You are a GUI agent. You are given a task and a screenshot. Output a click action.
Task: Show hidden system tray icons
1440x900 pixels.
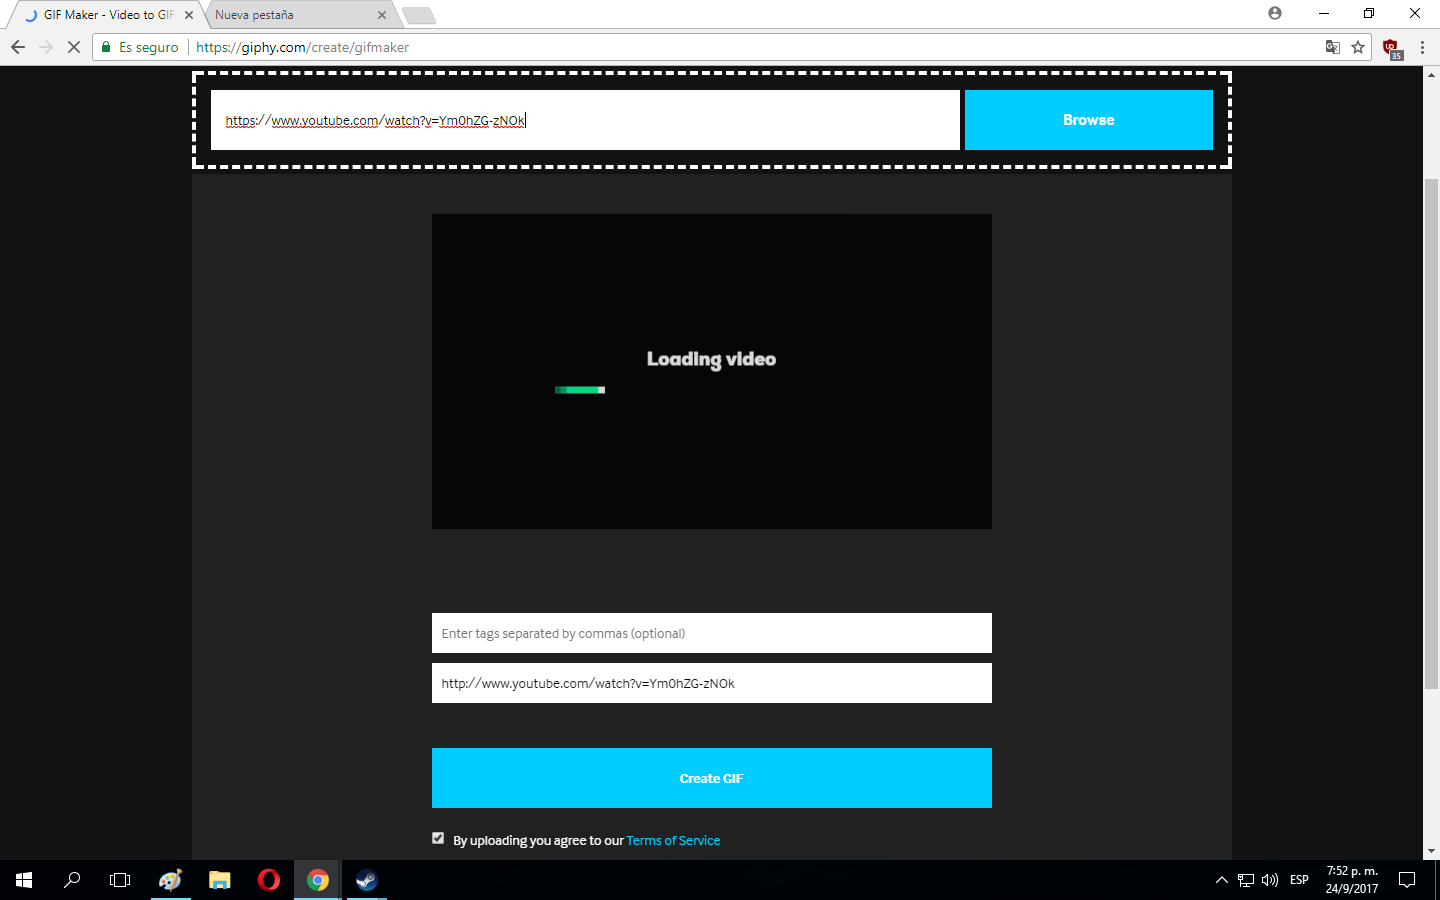[1221, 880]
